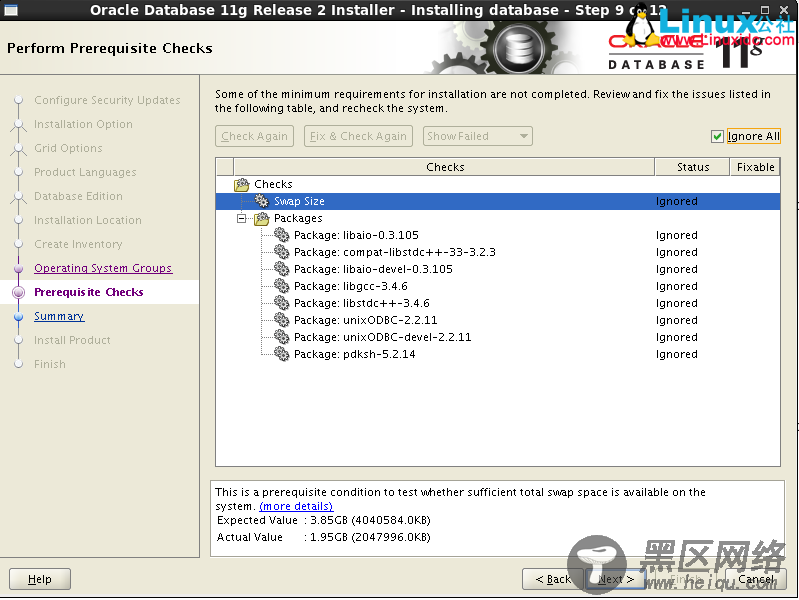Image resolution: width=799 pixels, height=600 pixels.
Task: Click the Summary step bullet
Action: (19, 317)
